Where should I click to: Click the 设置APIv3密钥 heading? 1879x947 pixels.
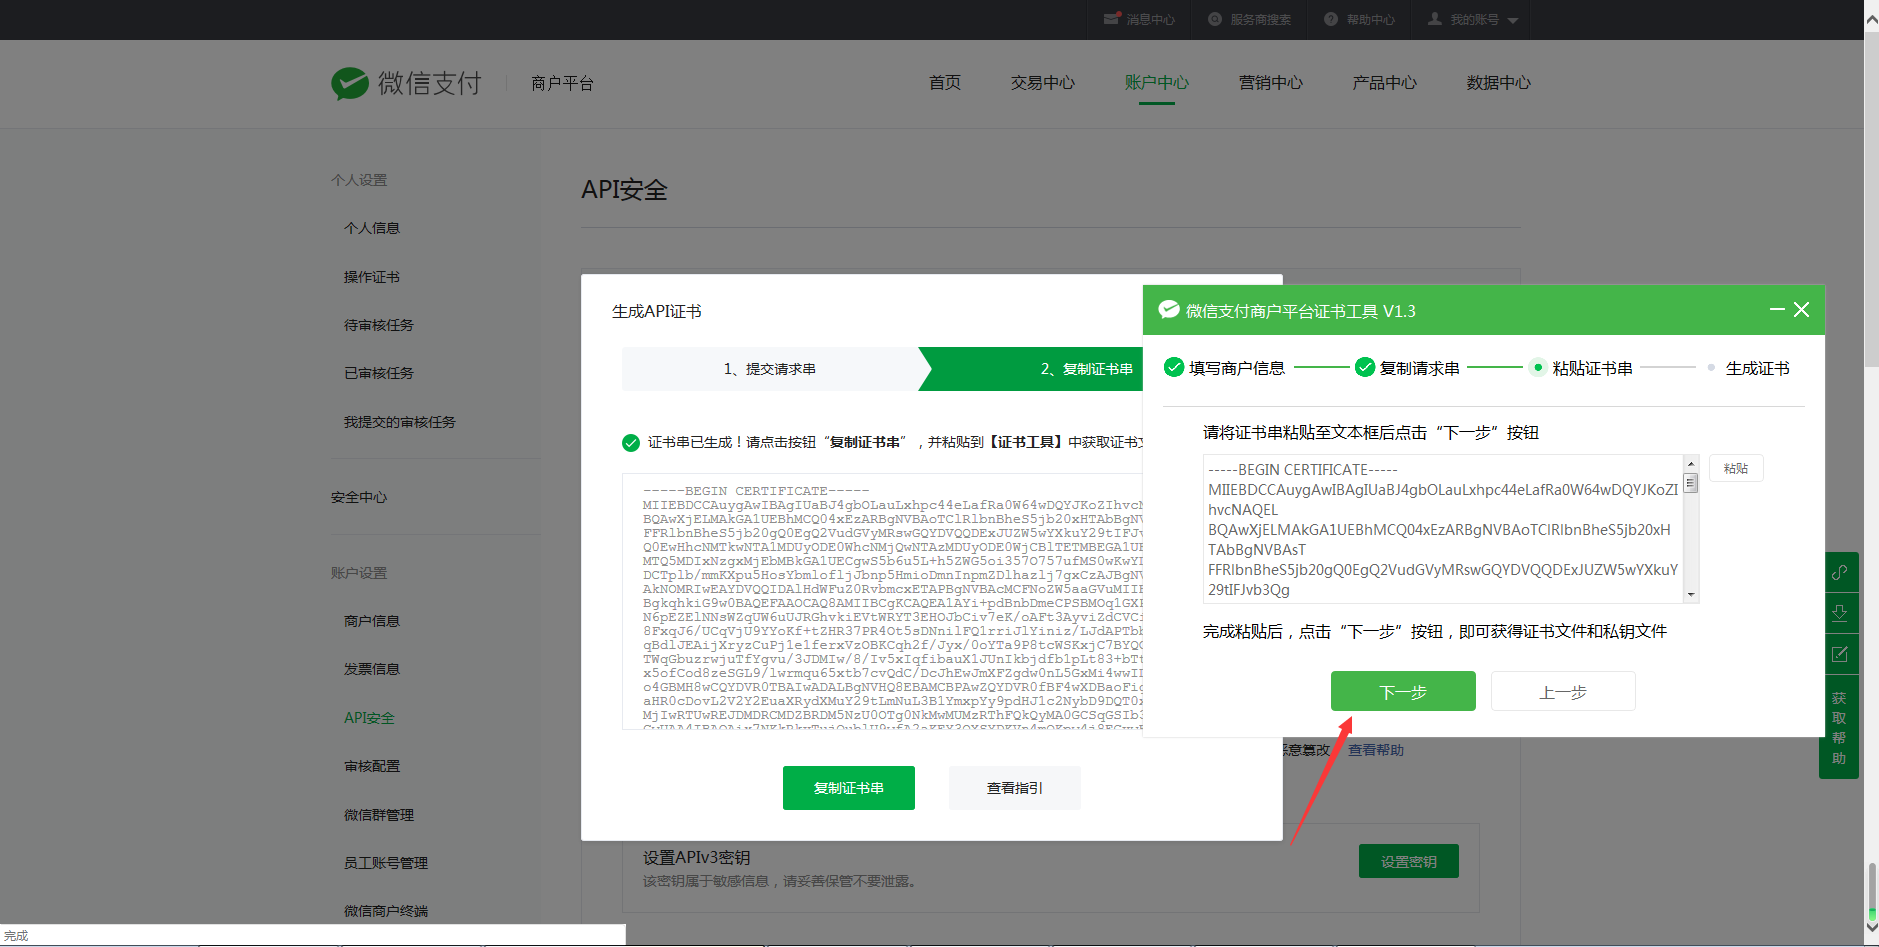point(697,858)
